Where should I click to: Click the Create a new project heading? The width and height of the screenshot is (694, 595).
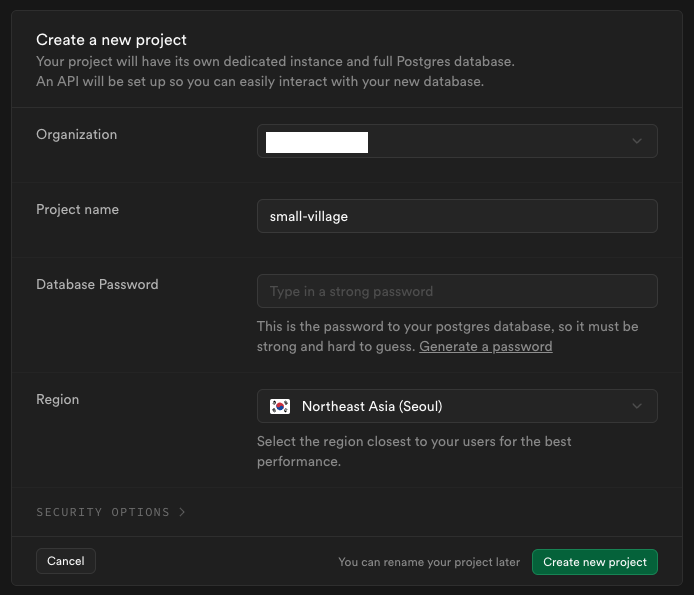click(111, 40)
